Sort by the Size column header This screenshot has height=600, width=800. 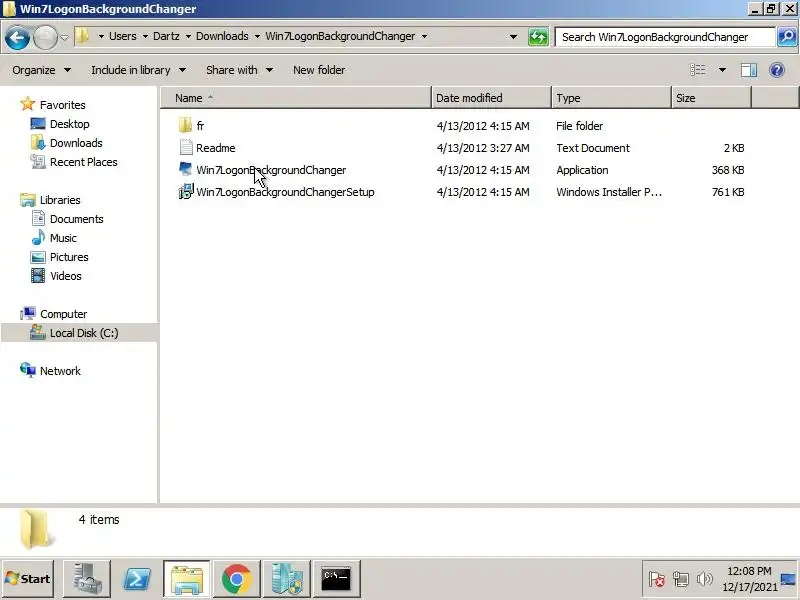(711, 98)
